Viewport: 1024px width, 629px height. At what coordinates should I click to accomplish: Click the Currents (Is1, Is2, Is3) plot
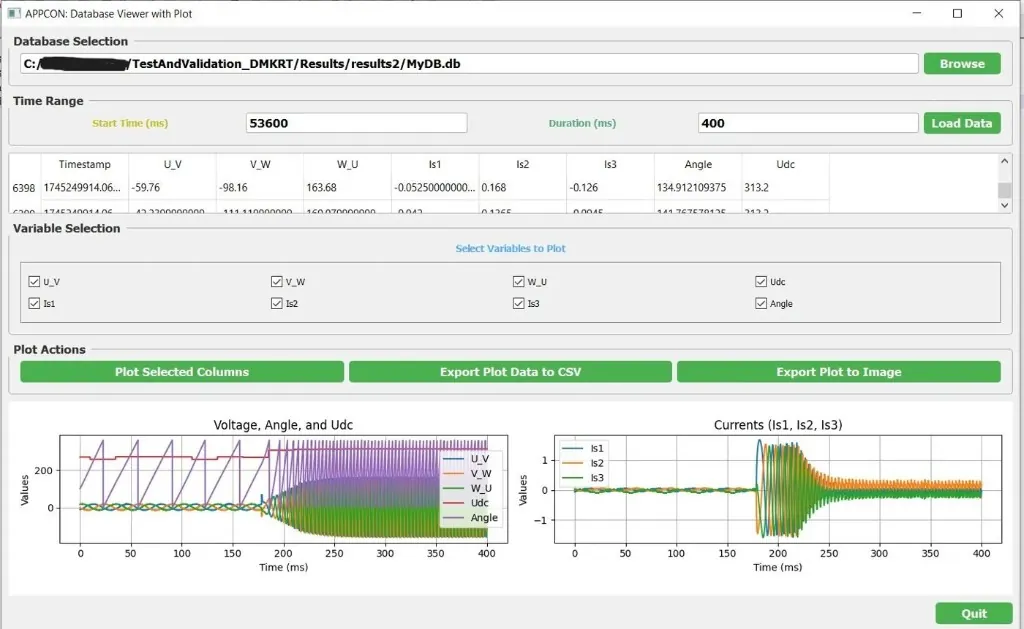point(778,489)
